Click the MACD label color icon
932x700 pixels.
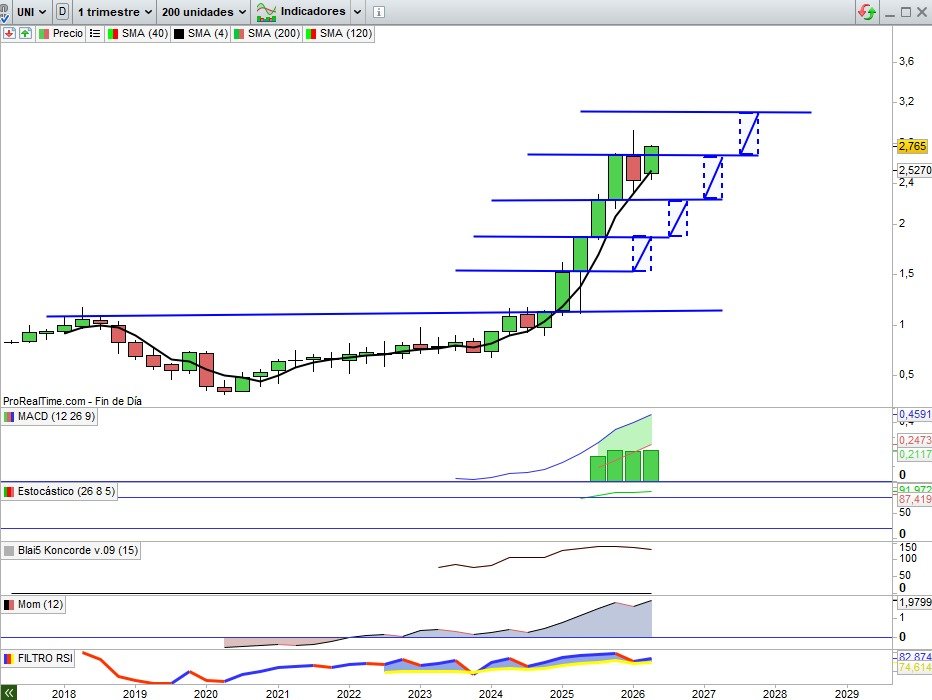tap(9, 417)
